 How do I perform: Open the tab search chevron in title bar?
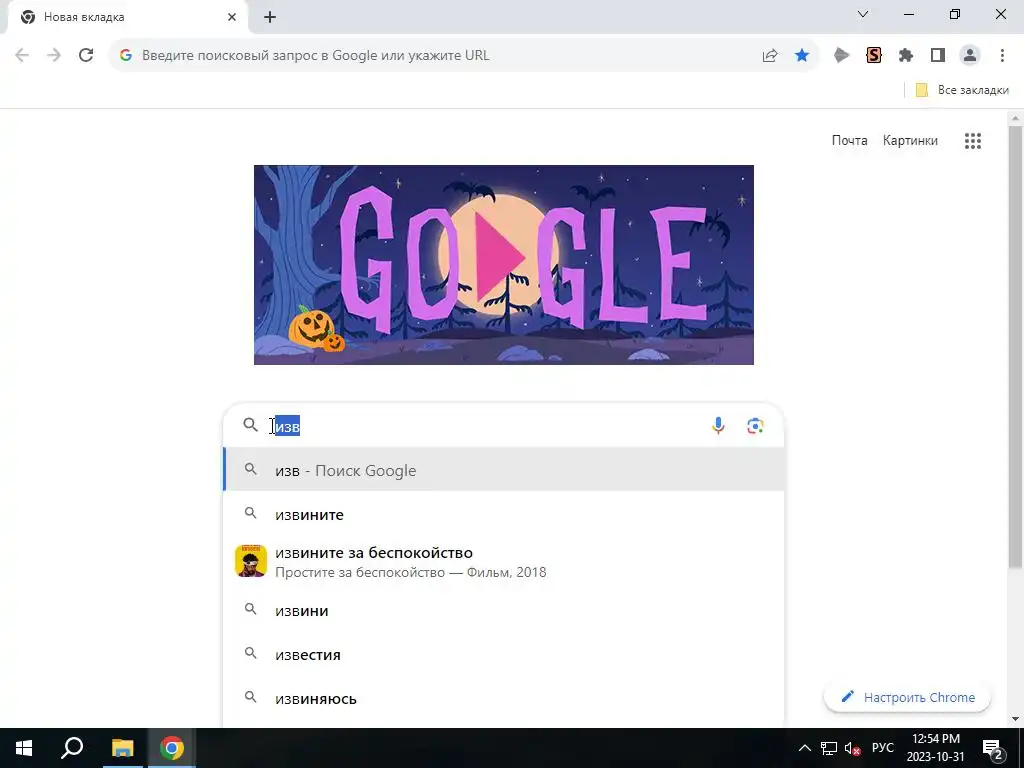point(863,14)
